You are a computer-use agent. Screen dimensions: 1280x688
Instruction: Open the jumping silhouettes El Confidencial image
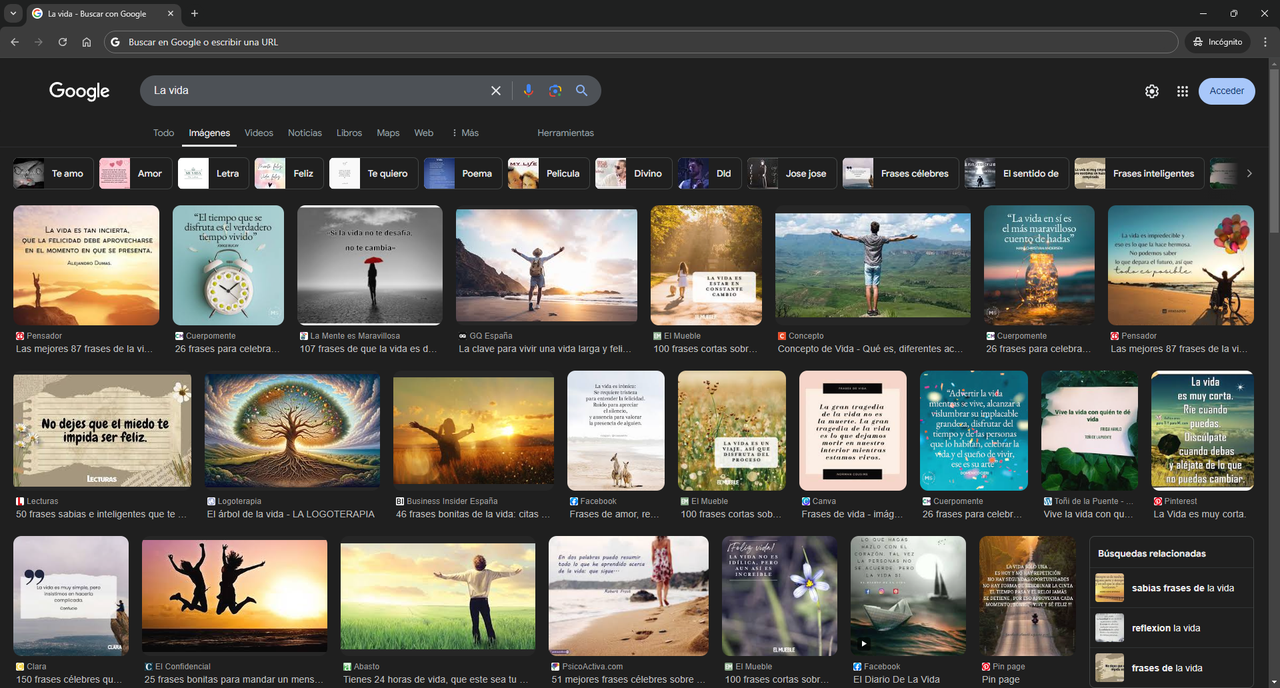[x=234, y=594]
